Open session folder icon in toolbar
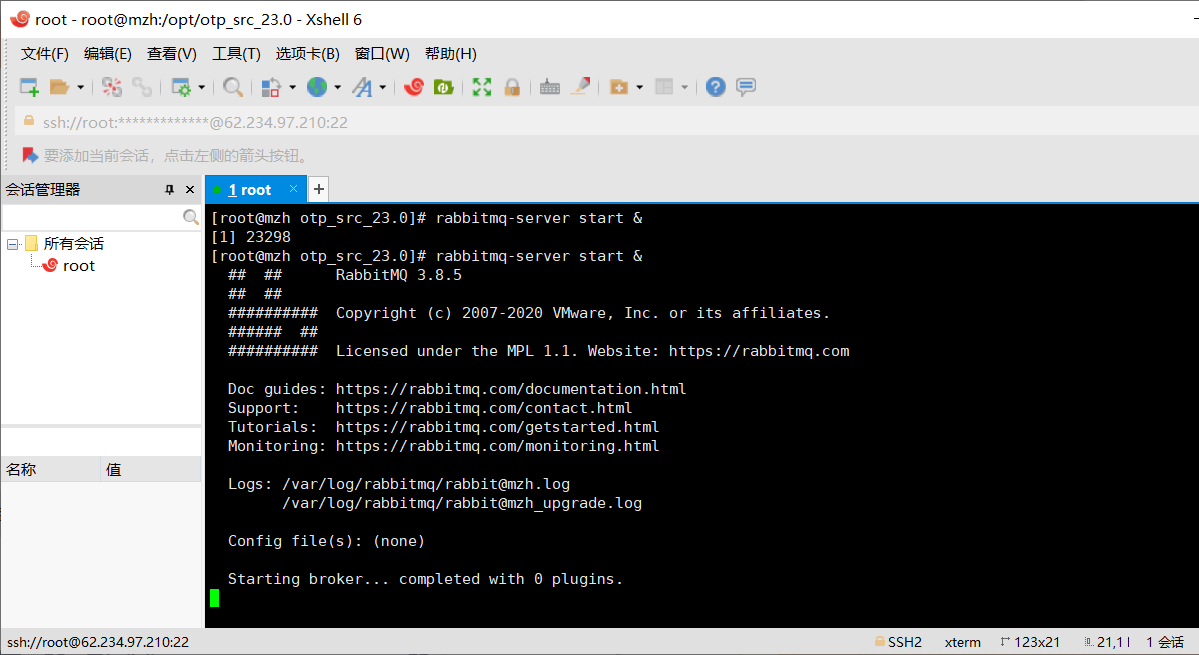The image size is (1199, 655). point(60,87)
